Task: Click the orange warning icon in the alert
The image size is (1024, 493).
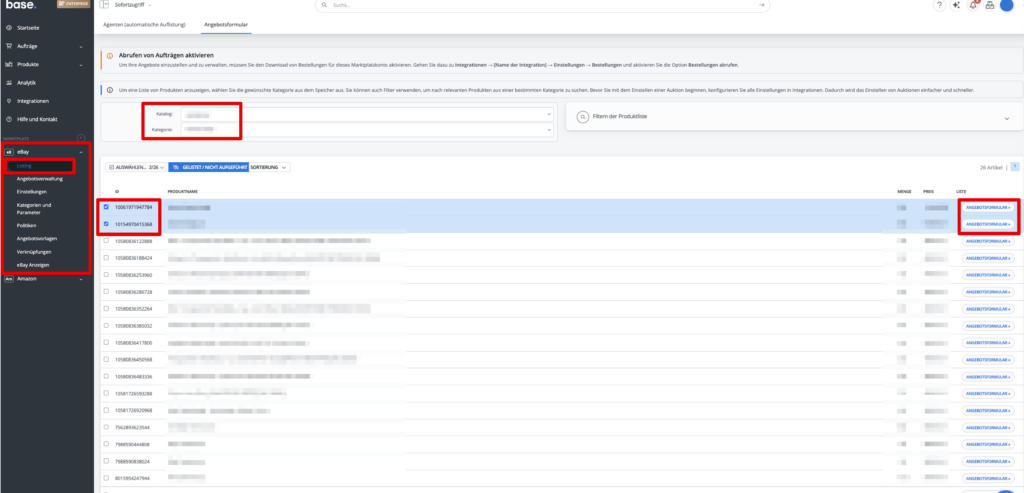Action: (110, 56)
